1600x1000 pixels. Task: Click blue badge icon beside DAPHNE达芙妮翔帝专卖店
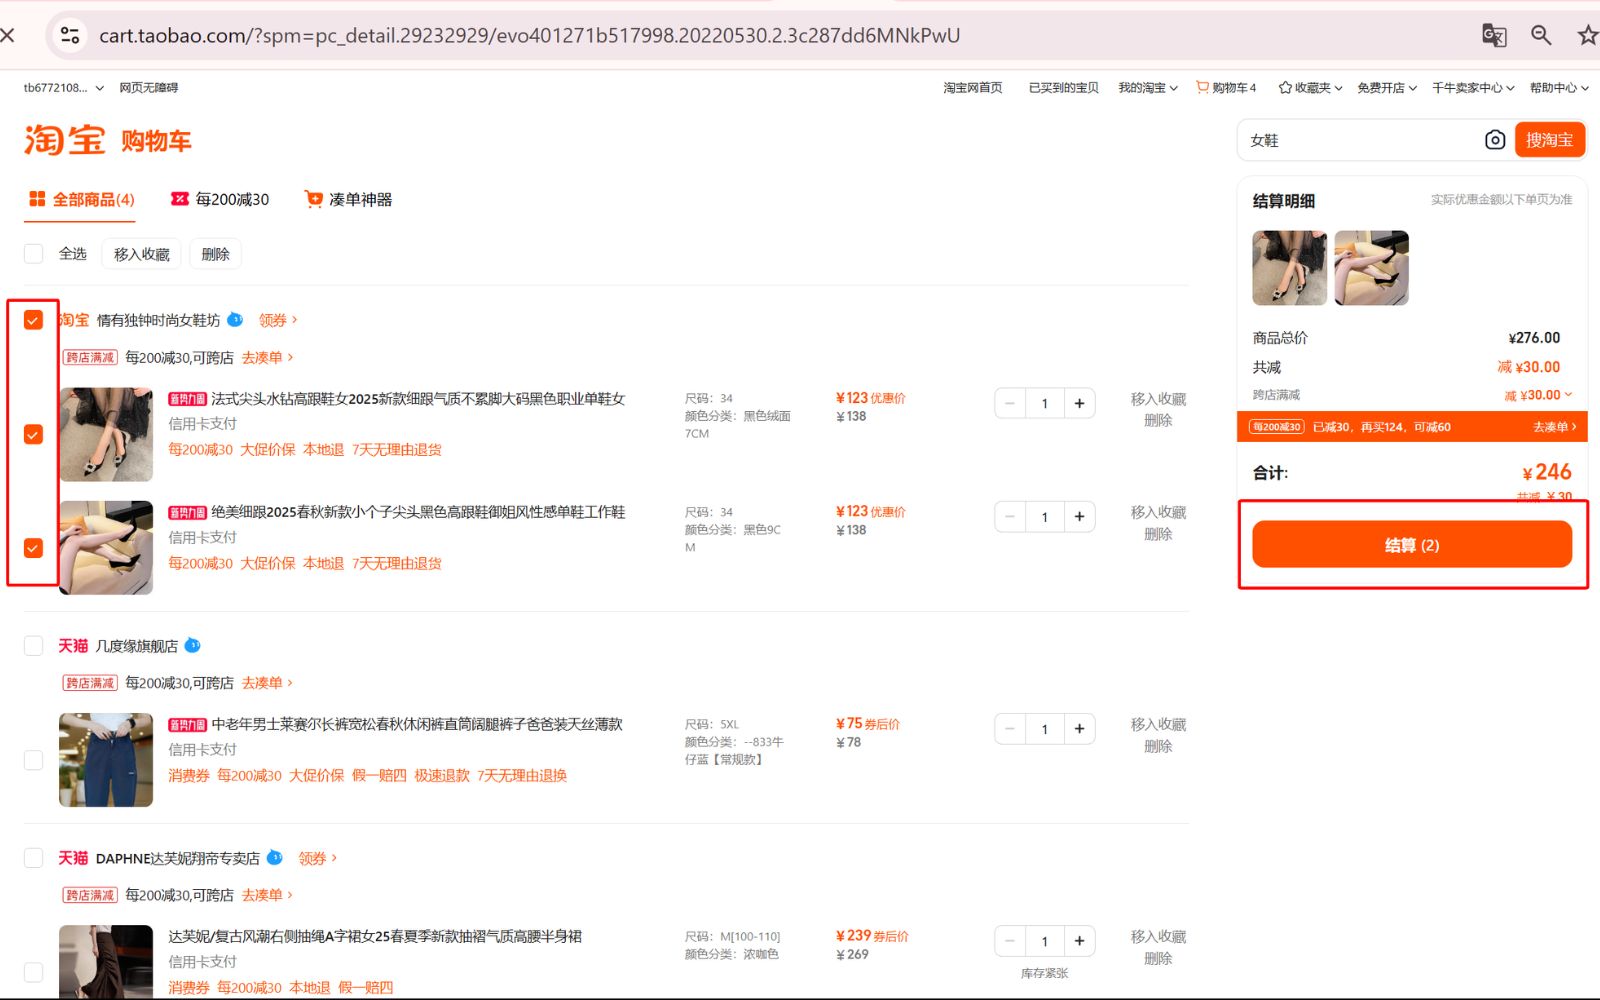(x=275, y=858)
